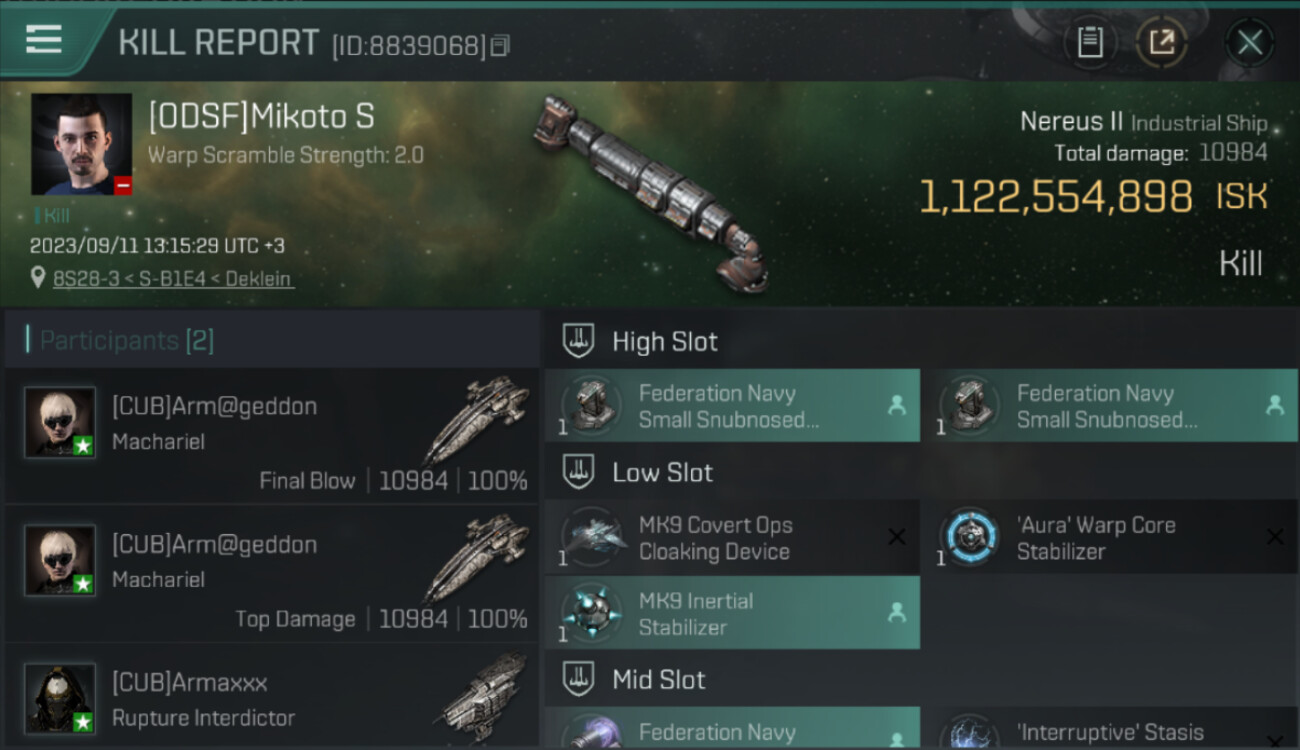Open Mikoto S pilot portrait
Image resolution: width=1300 pixels, height=750 pixels.
[81, 144]
